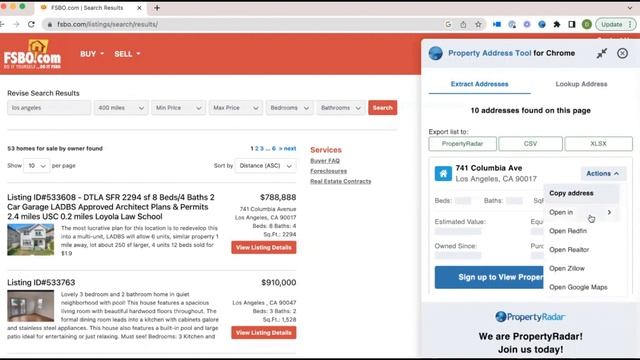Open the tab search chevron at top right
640x360 pixels.
click(630, 8)
